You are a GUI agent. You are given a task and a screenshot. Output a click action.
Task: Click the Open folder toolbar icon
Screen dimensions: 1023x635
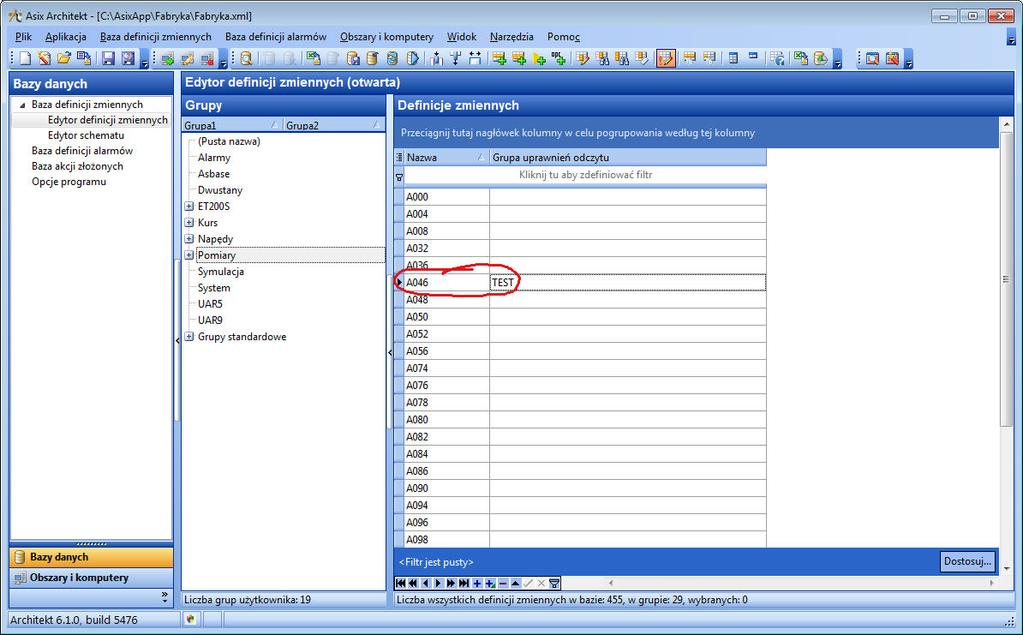(64, 58)
